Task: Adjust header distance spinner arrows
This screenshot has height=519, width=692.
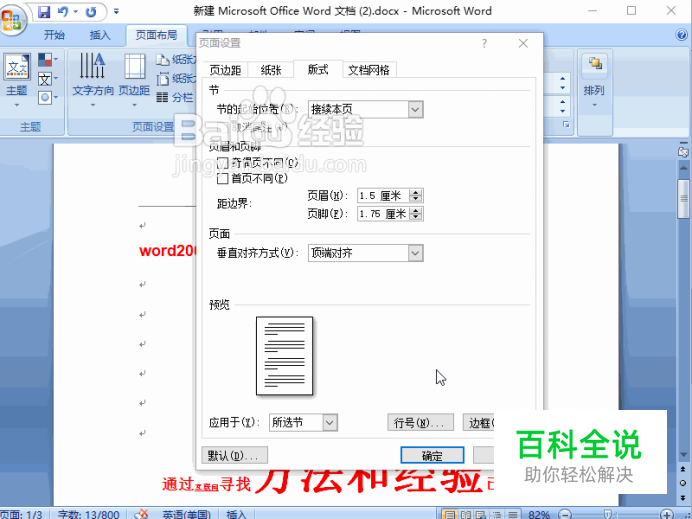Action: point(416,196)
